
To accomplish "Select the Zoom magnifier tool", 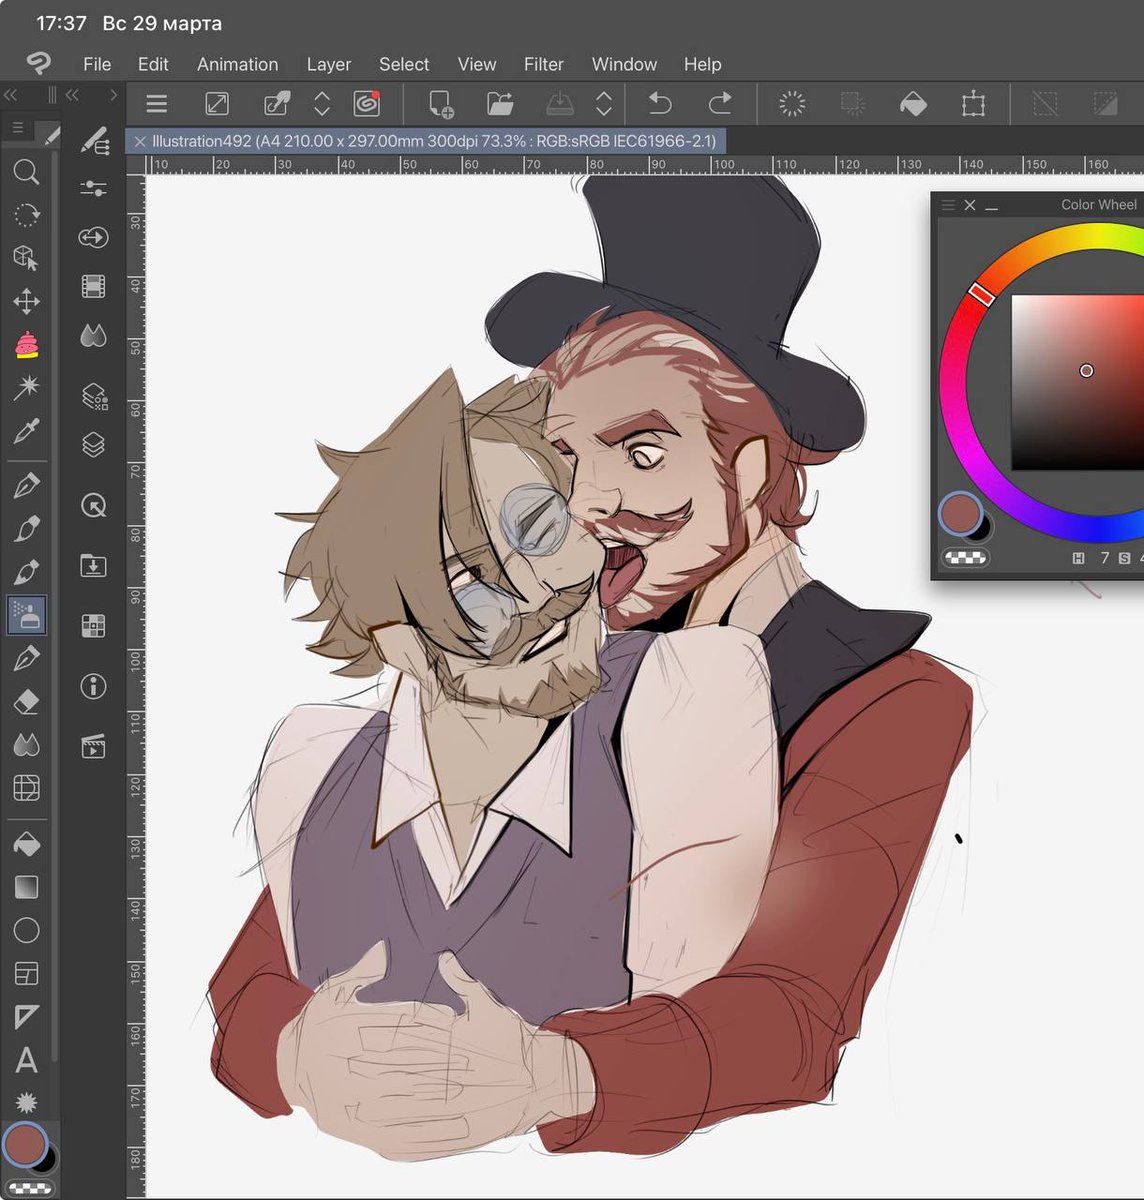I will point(26,172).
